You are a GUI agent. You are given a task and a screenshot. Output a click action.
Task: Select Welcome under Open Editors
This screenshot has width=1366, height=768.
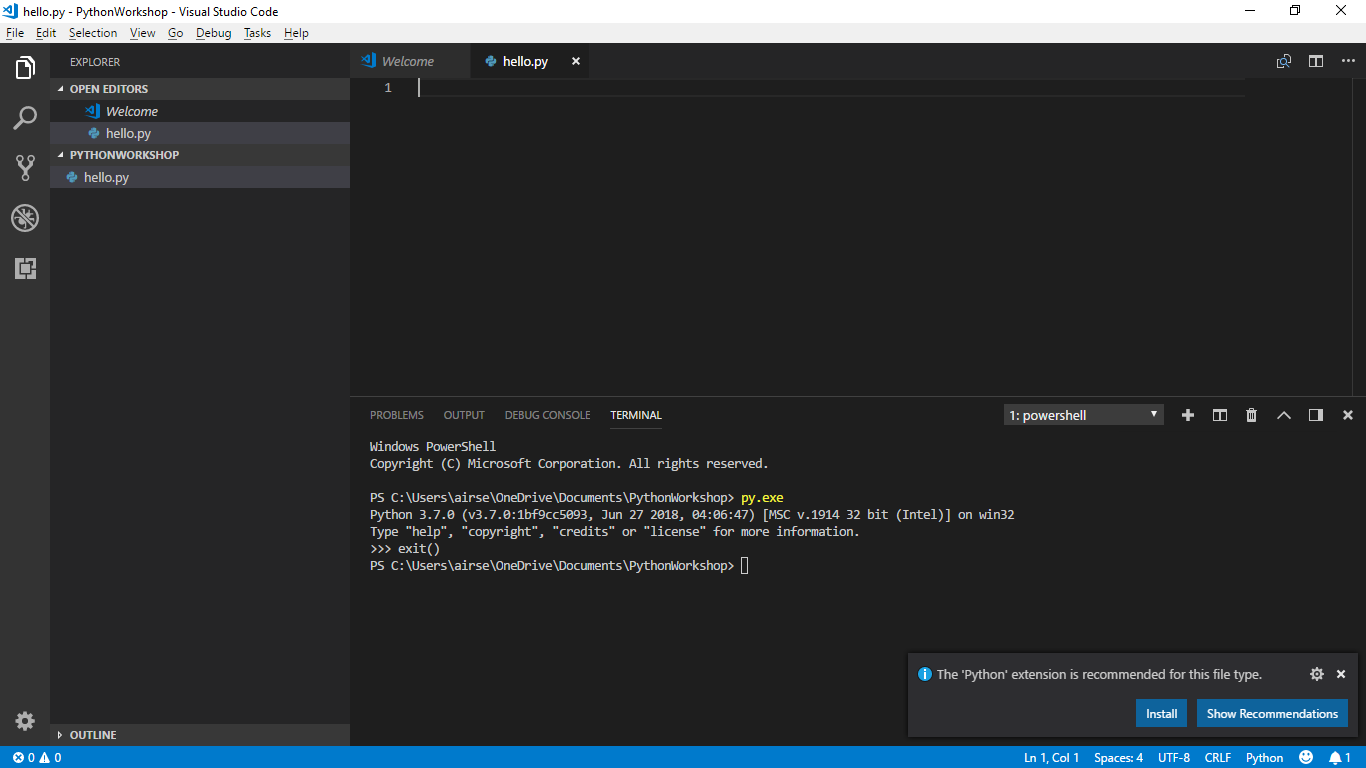(200, 111)
